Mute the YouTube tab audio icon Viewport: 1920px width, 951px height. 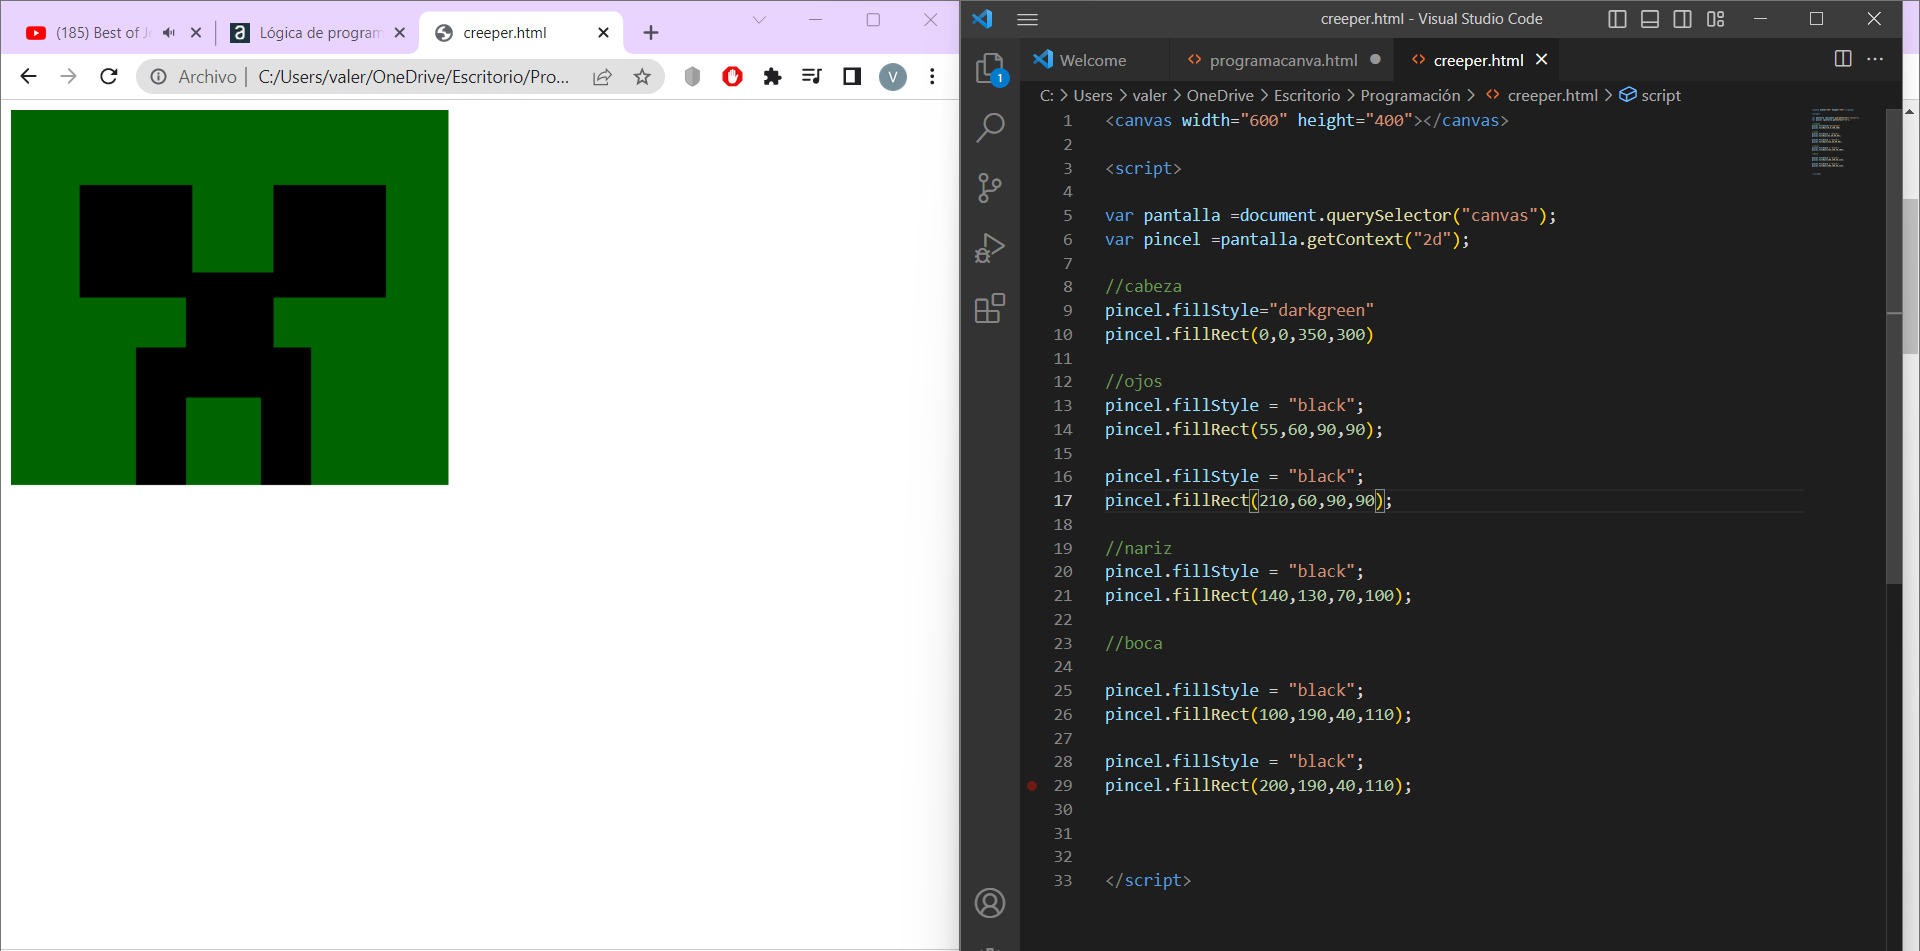169,33
